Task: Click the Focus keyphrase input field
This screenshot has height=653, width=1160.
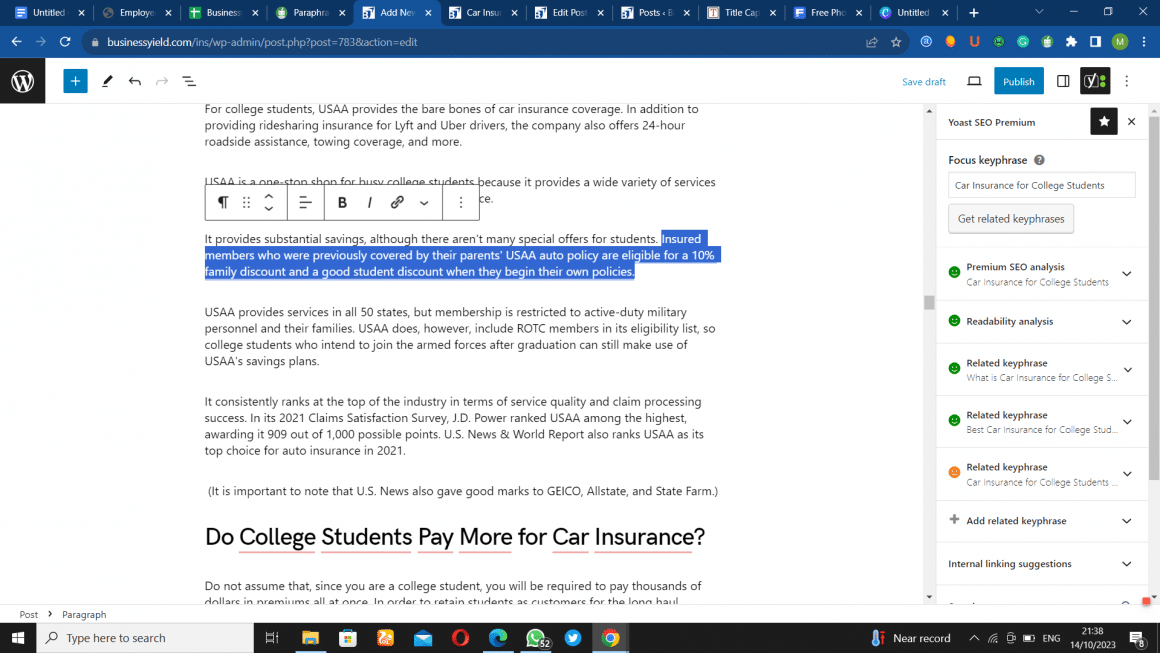Action: click(1041, 185)
